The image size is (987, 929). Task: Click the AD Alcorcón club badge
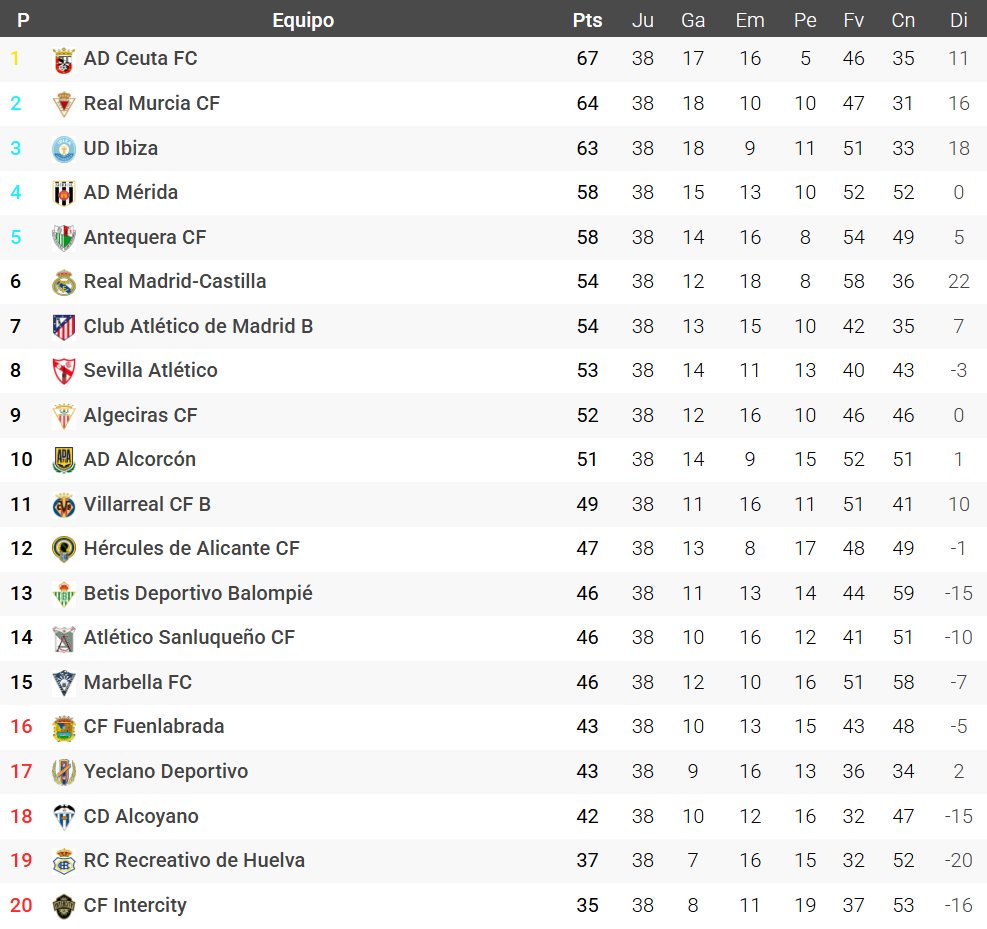pos(64,460)
